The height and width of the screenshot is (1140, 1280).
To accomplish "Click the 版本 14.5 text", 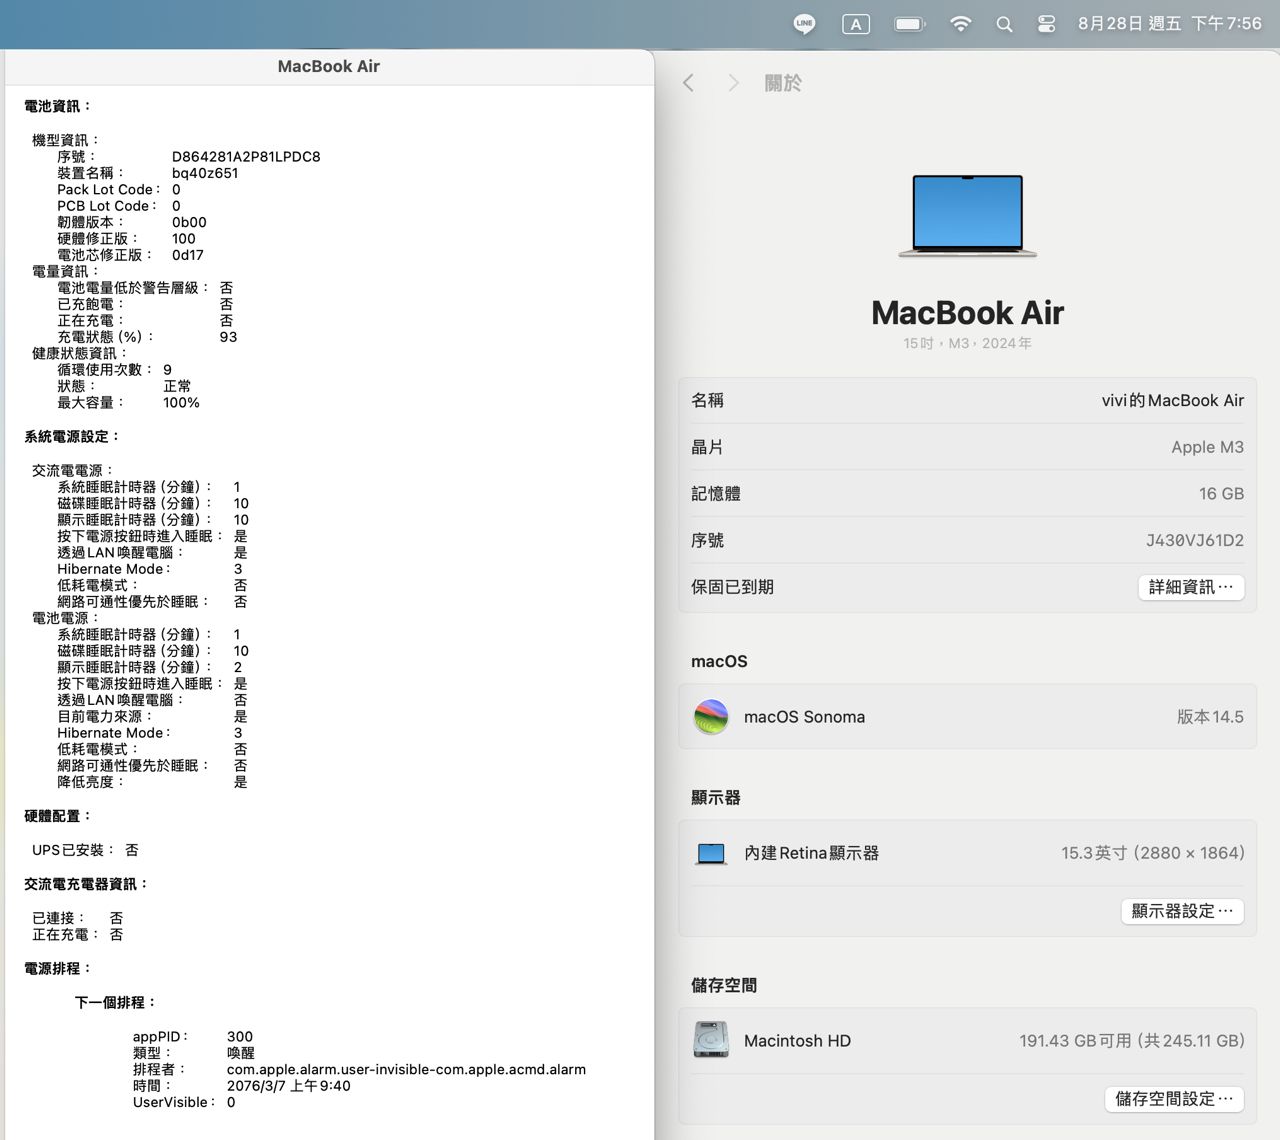I will click(x=1210, y=717).
